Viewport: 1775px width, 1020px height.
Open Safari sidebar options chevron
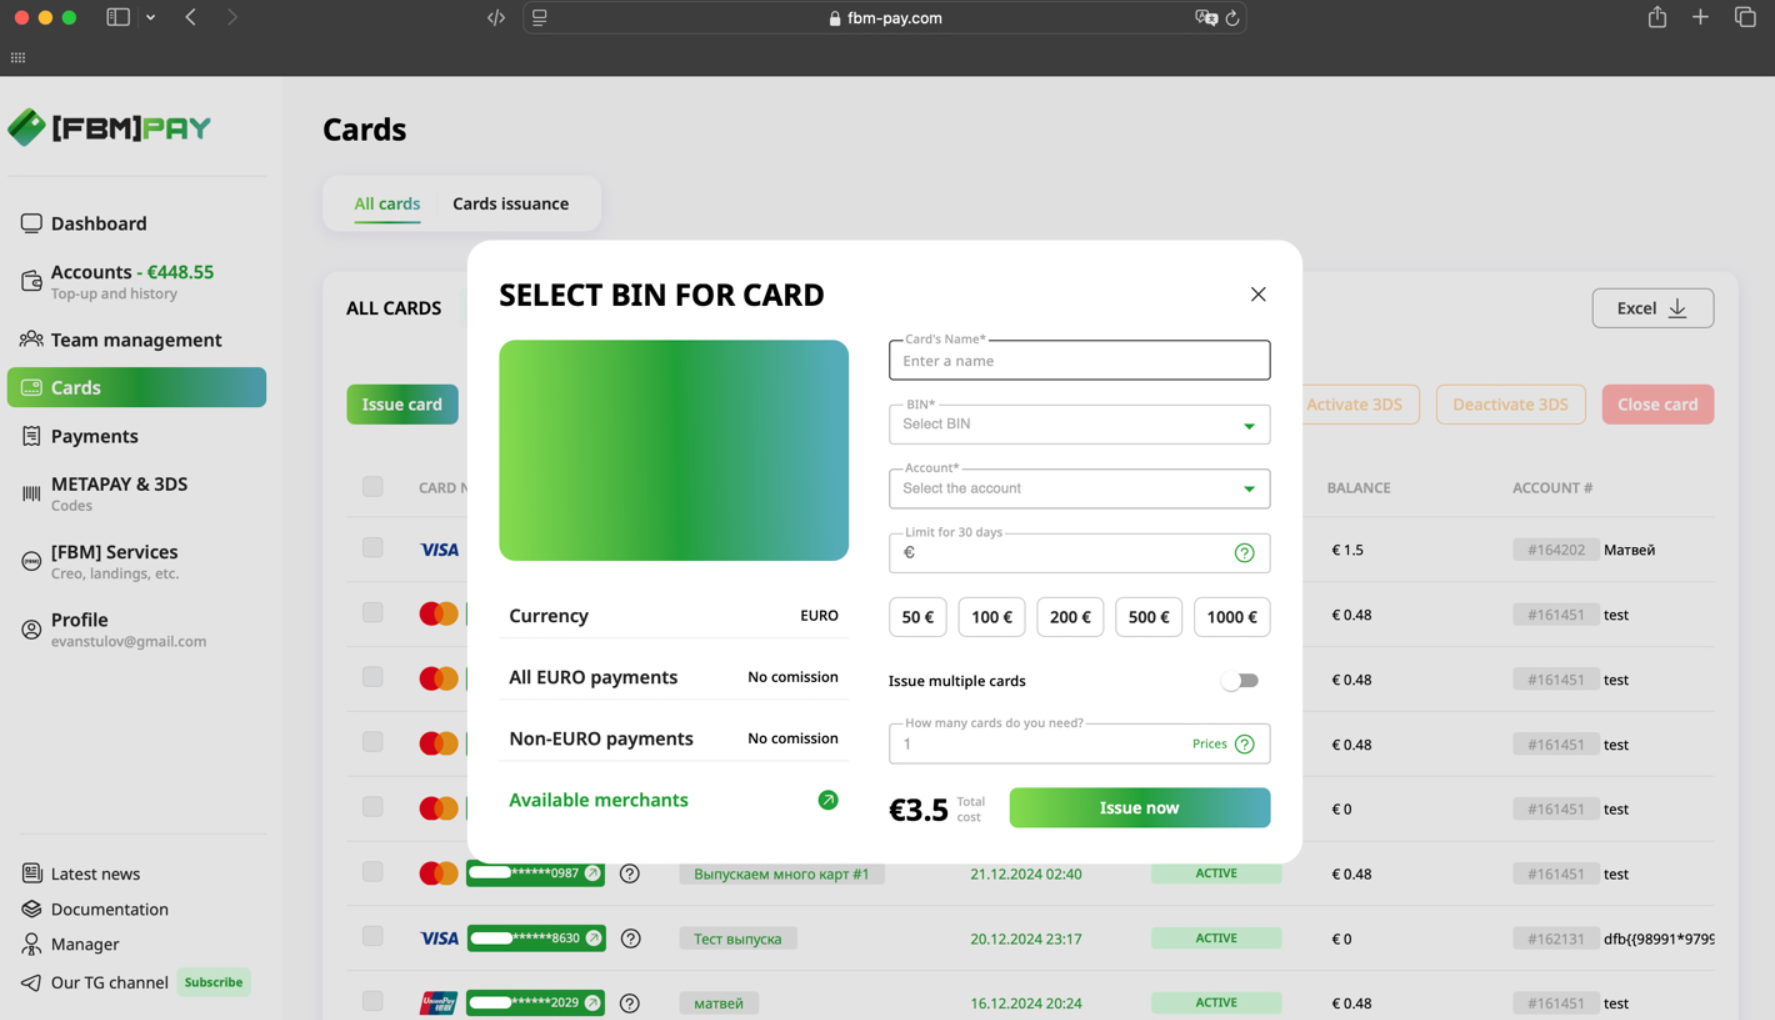pyautogui.click(x=151, y=18)
